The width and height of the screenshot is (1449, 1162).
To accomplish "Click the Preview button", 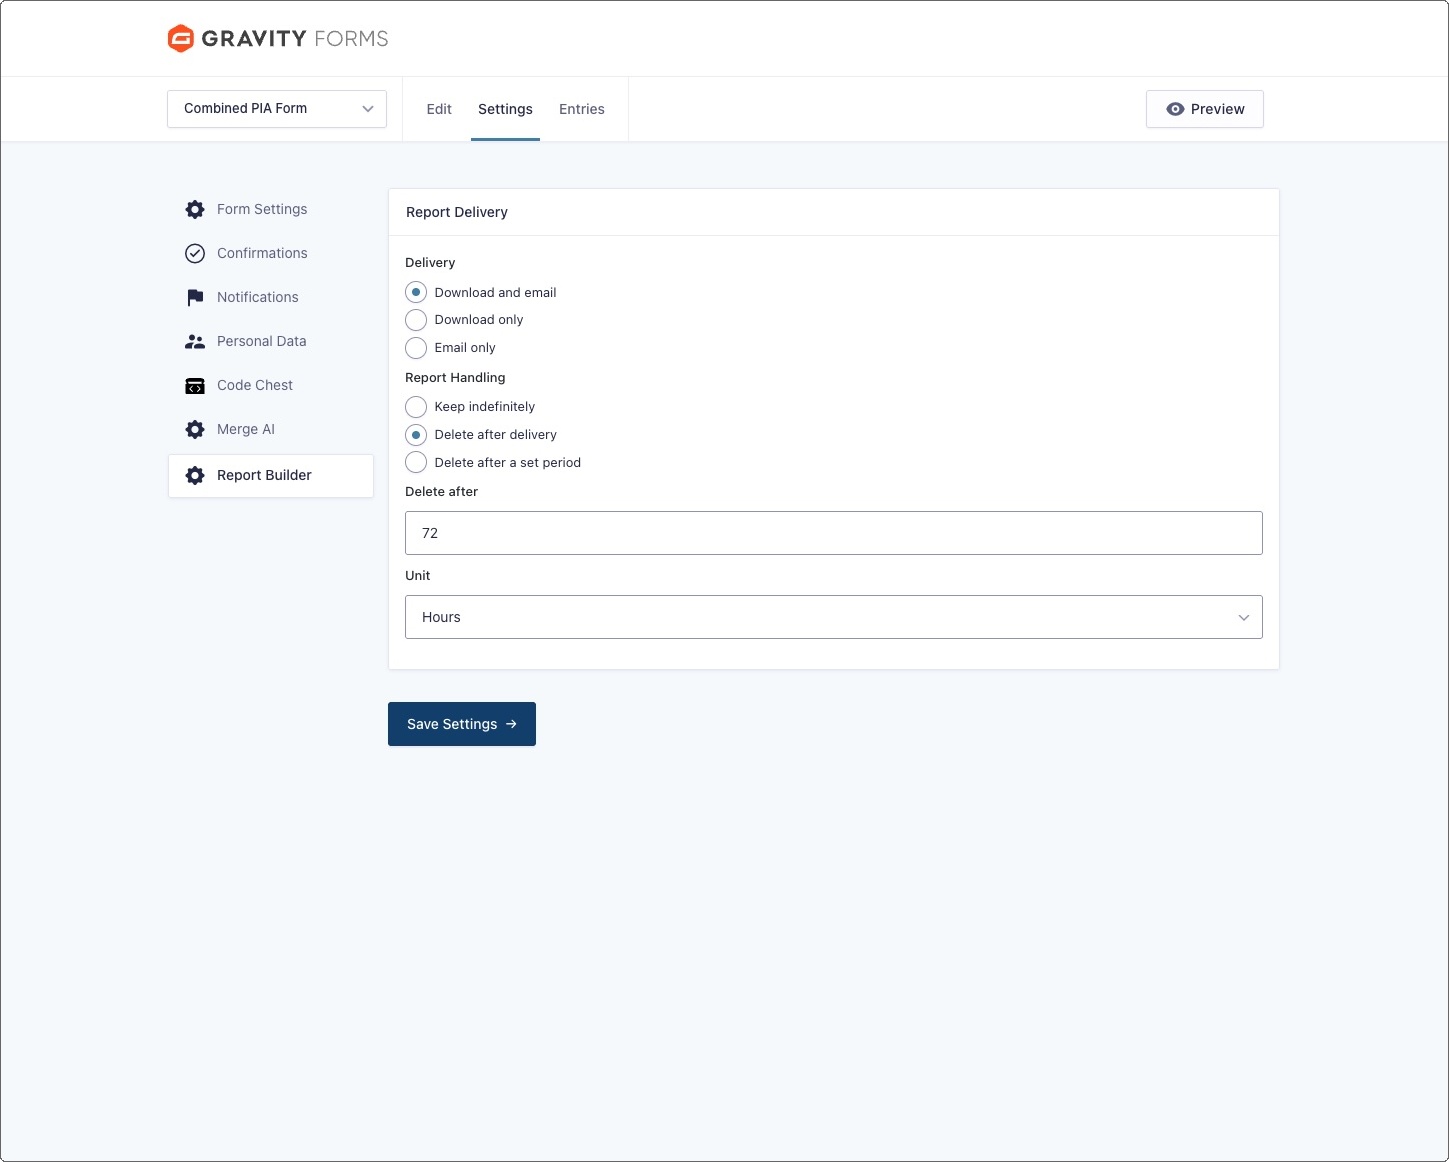I will click(1204, 109).
